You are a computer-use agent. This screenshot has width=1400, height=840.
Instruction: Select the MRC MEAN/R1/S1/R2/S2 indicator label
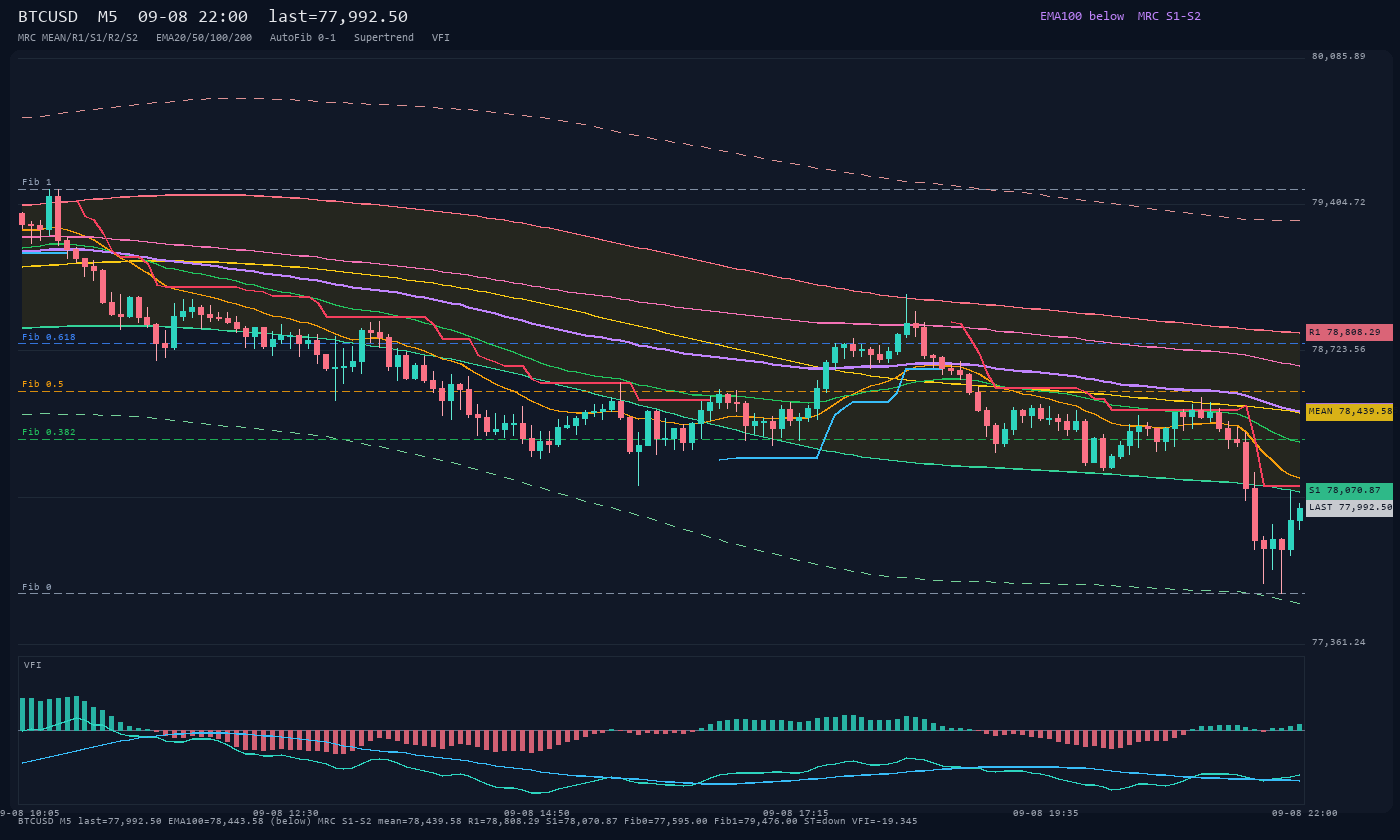(x=78, y=37)
